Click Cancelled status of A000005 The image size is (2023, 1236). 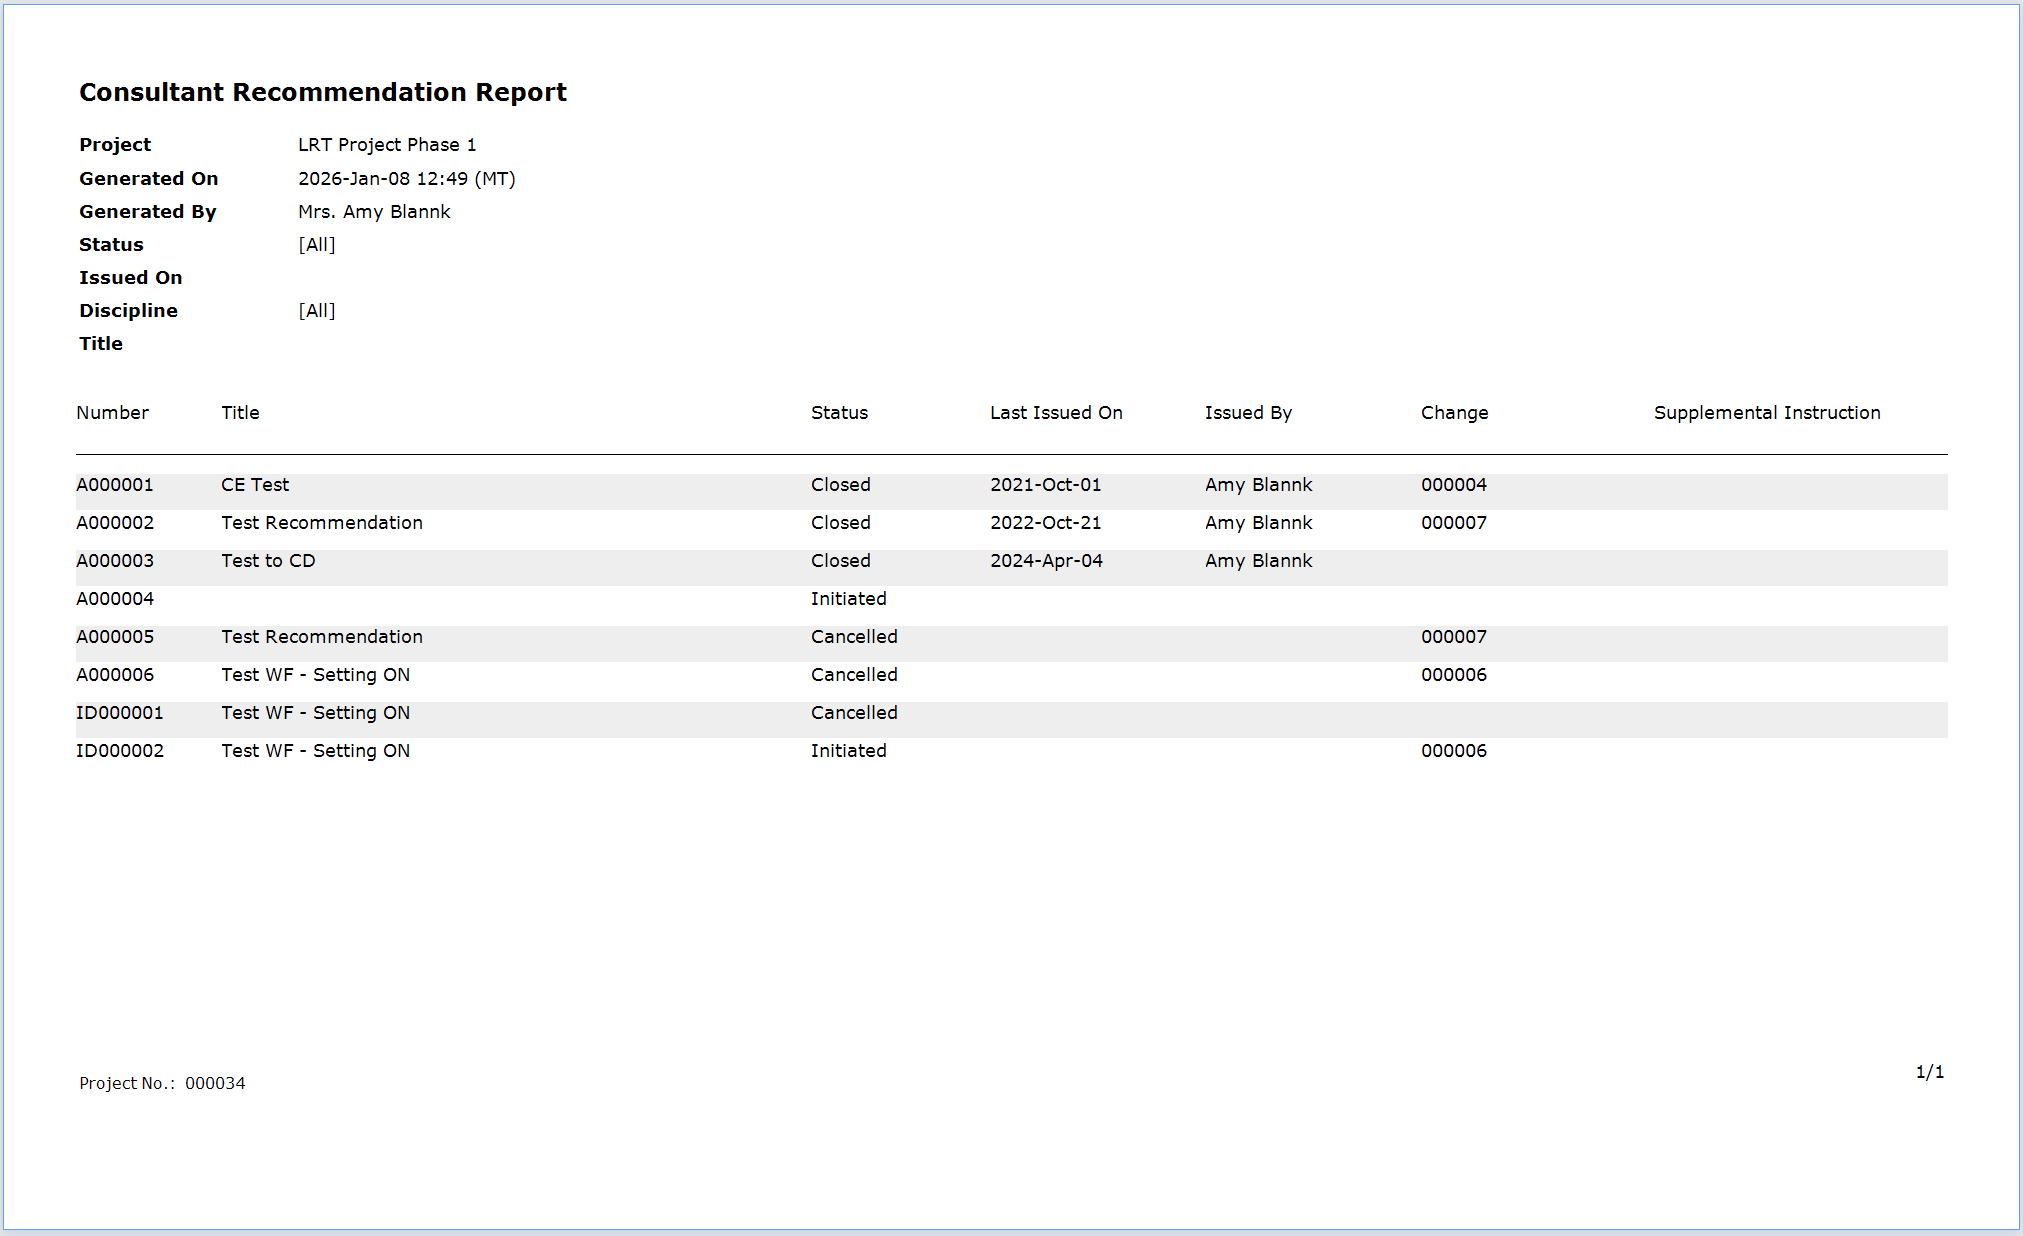point(855,637)
